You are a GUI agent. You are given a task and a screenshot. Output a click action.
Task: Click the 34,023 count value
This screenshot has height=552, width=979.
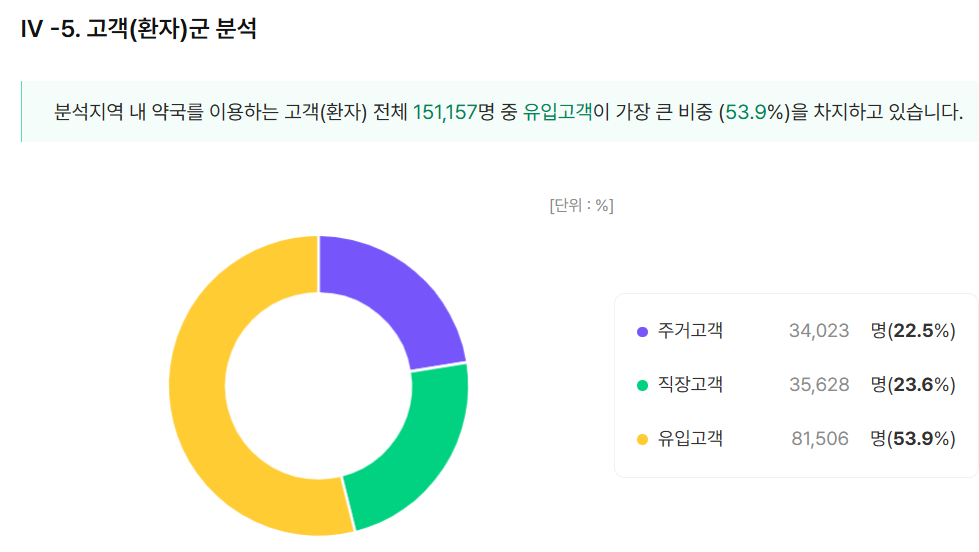pyautogui.click(x=819, y=330)
